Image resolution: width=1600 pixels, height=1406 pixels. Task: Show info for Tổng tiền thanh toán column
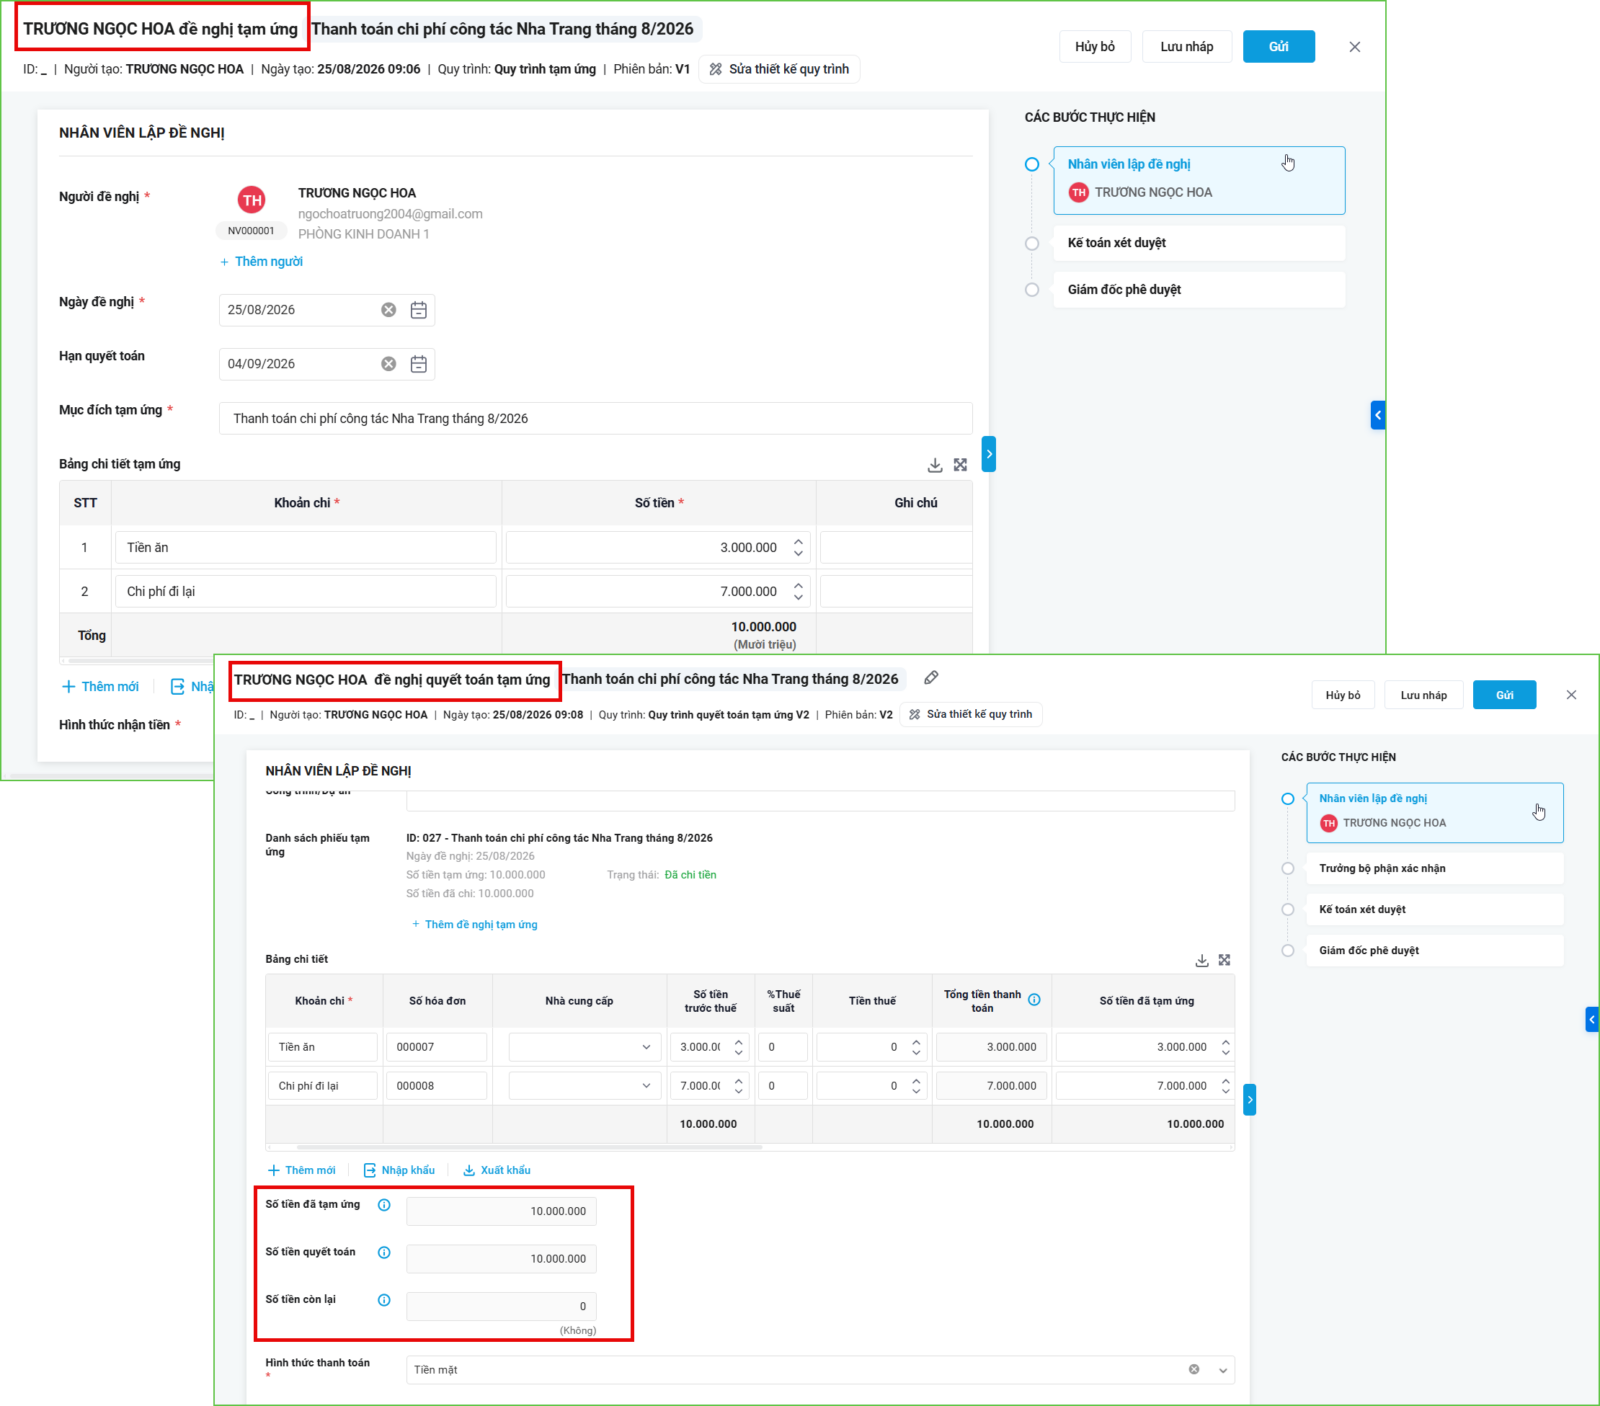[1034, 999]
